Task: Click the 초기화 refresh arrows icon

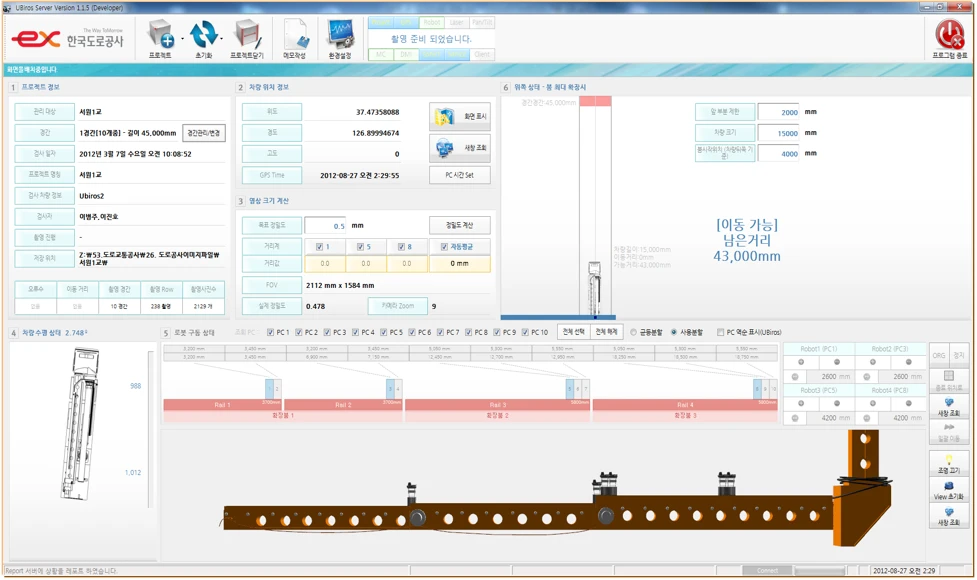Action: pos(204,34)
